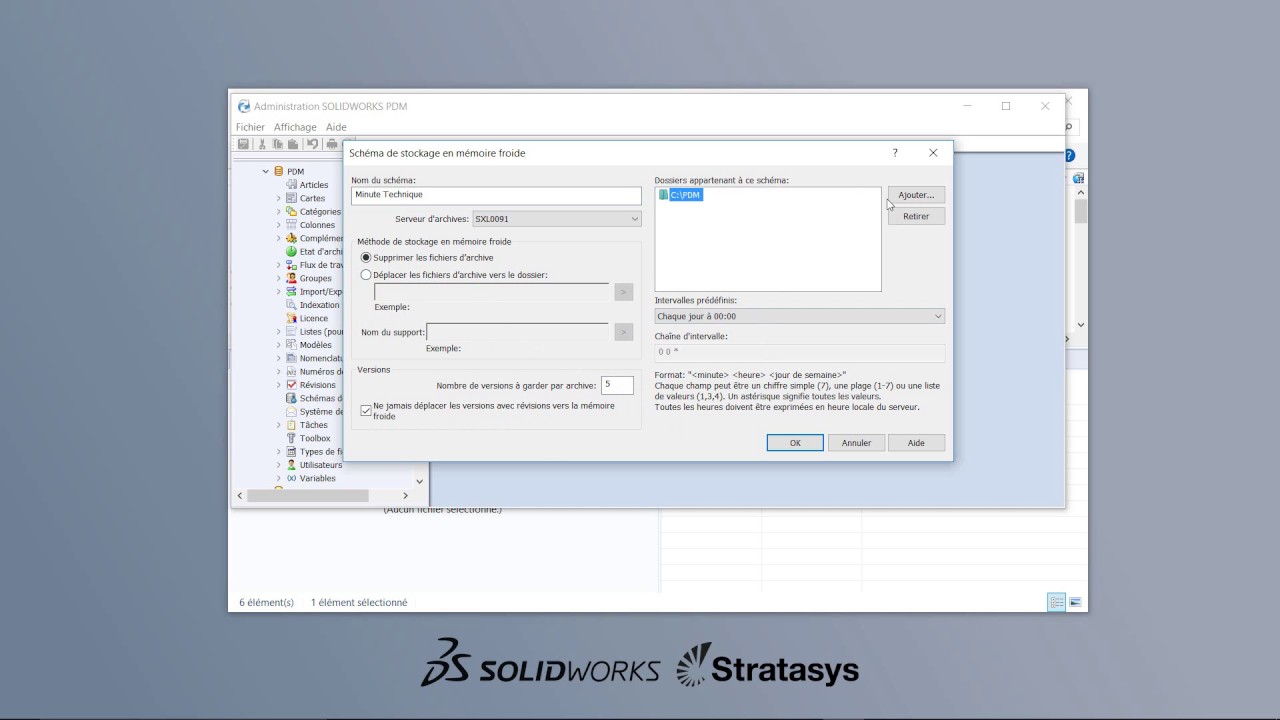Select the PDM vault database icon

point(279,171)
